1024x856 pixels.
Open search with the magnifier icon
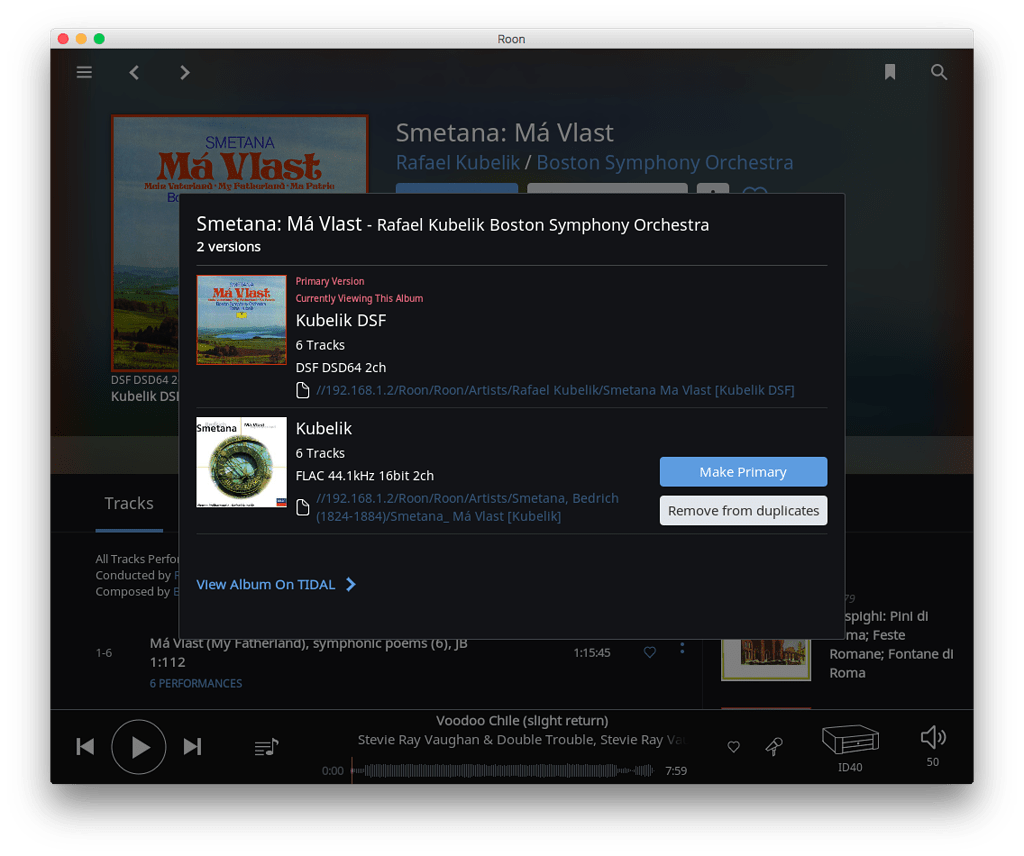938,72
